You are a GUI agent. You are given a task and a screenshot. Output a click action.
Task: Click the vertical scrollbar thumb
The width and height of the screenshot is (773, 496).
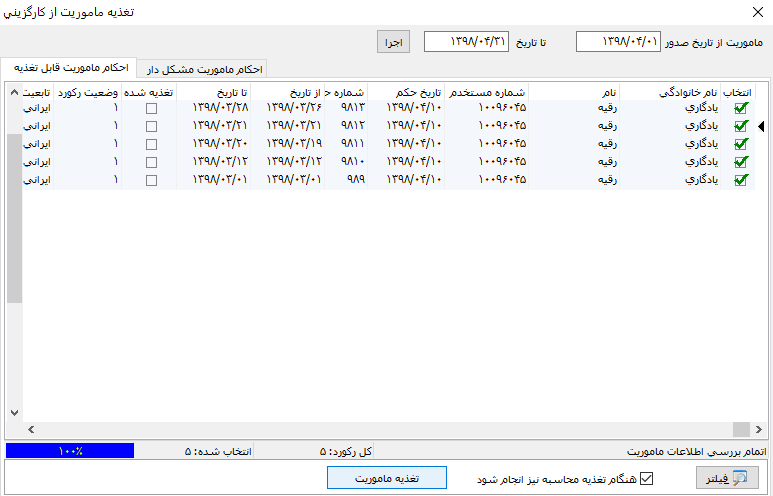[14, 219]
